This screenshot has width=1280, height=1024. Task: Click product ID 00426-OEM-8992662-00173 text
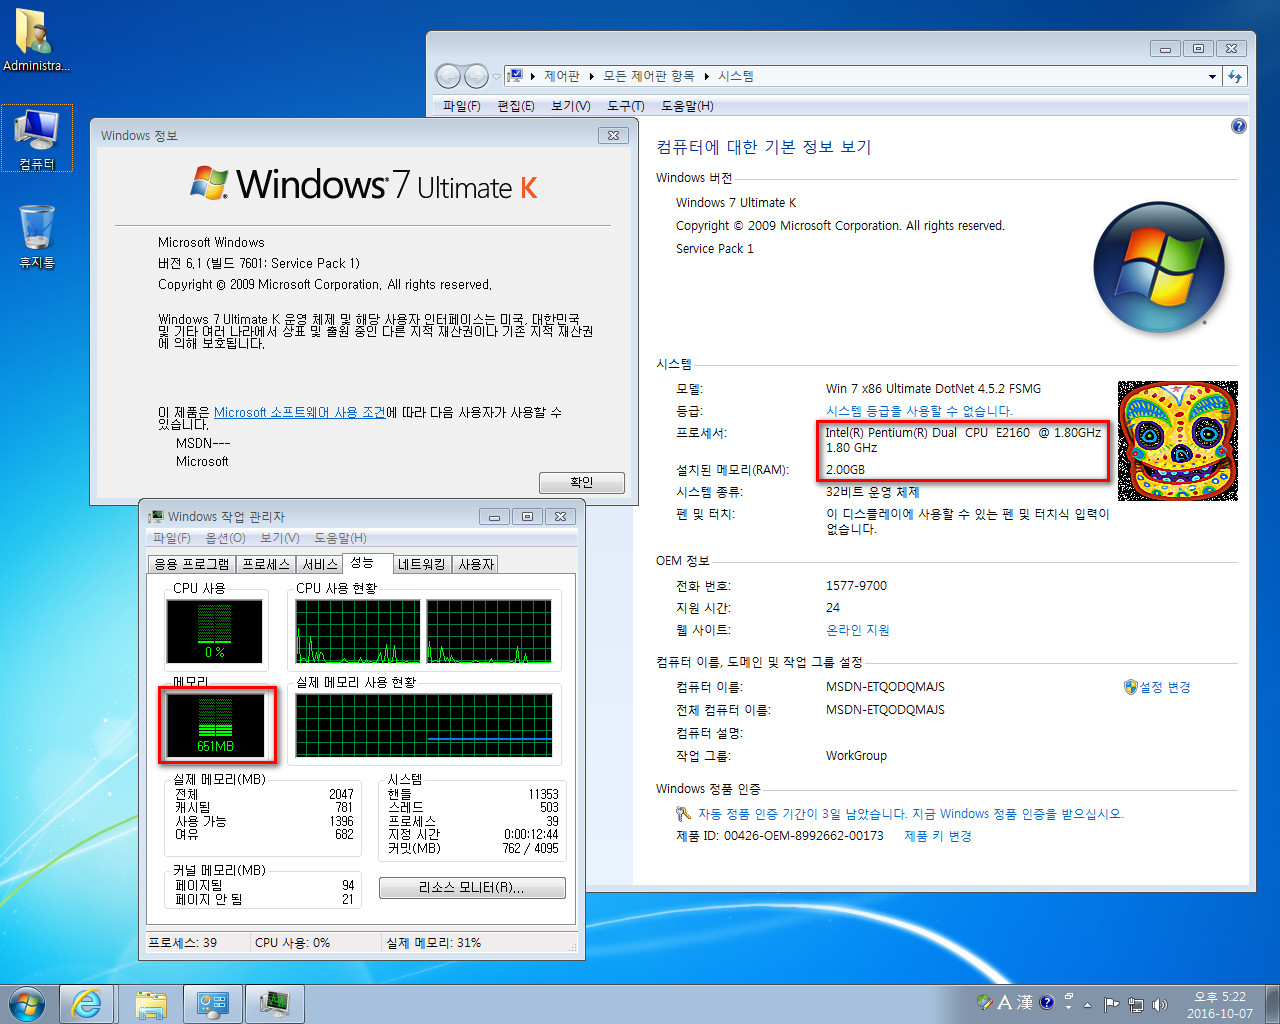pyautogui.click(x=804, y=836)
